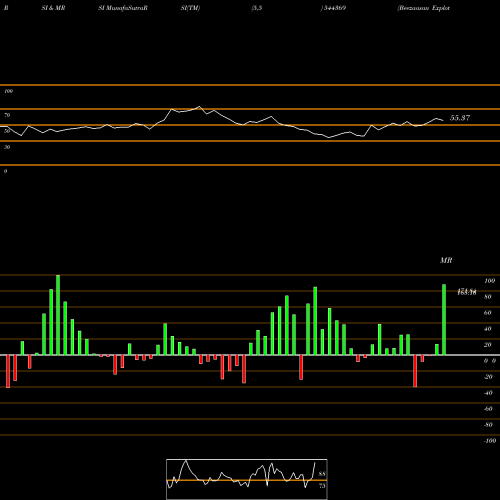This screenshot has width=500, height=500.
Task: Click the RSI axis label 30
Action: [x=7, y=147]
